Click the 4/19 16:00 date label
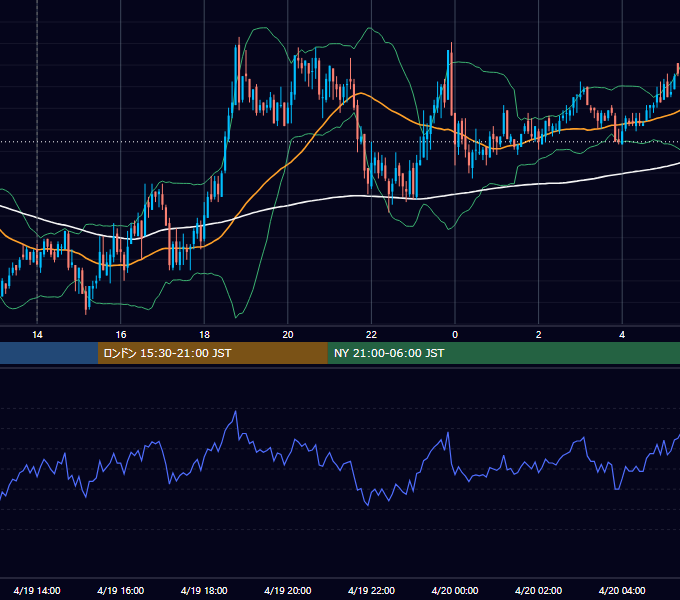 [121, 590]
